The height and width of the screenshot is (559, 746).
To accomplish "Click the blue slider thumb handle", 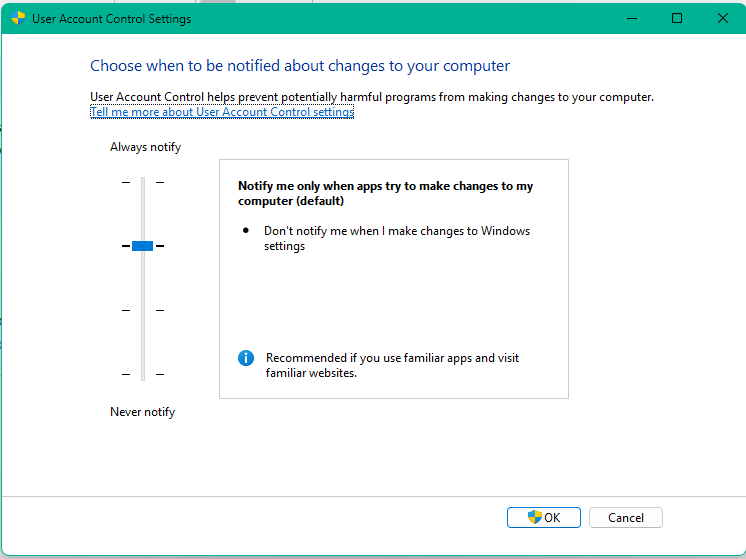I will (142, 246).
